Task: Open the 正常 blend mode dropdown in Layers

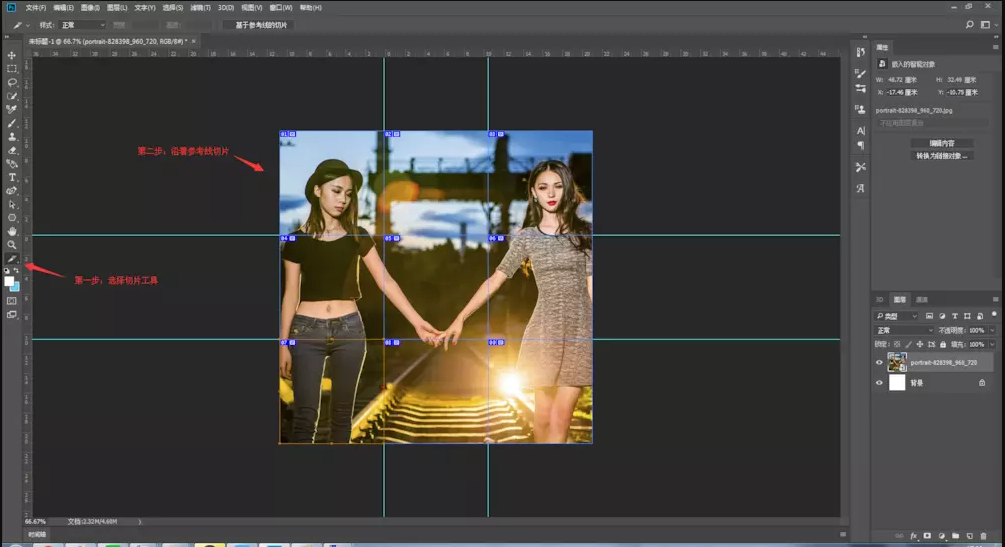Action: pos(904,330)
